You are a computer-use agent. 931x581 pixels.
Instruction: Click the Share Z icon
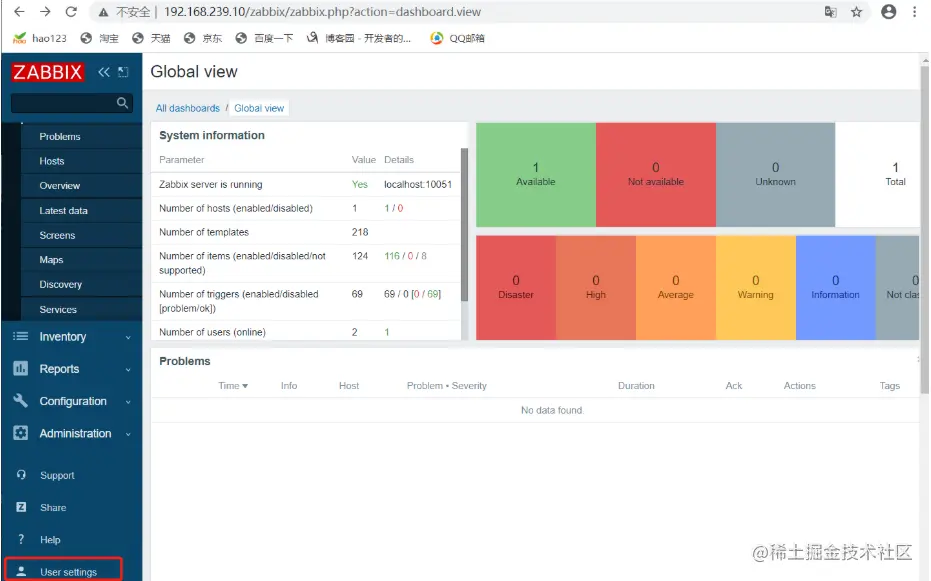point(21,507)
